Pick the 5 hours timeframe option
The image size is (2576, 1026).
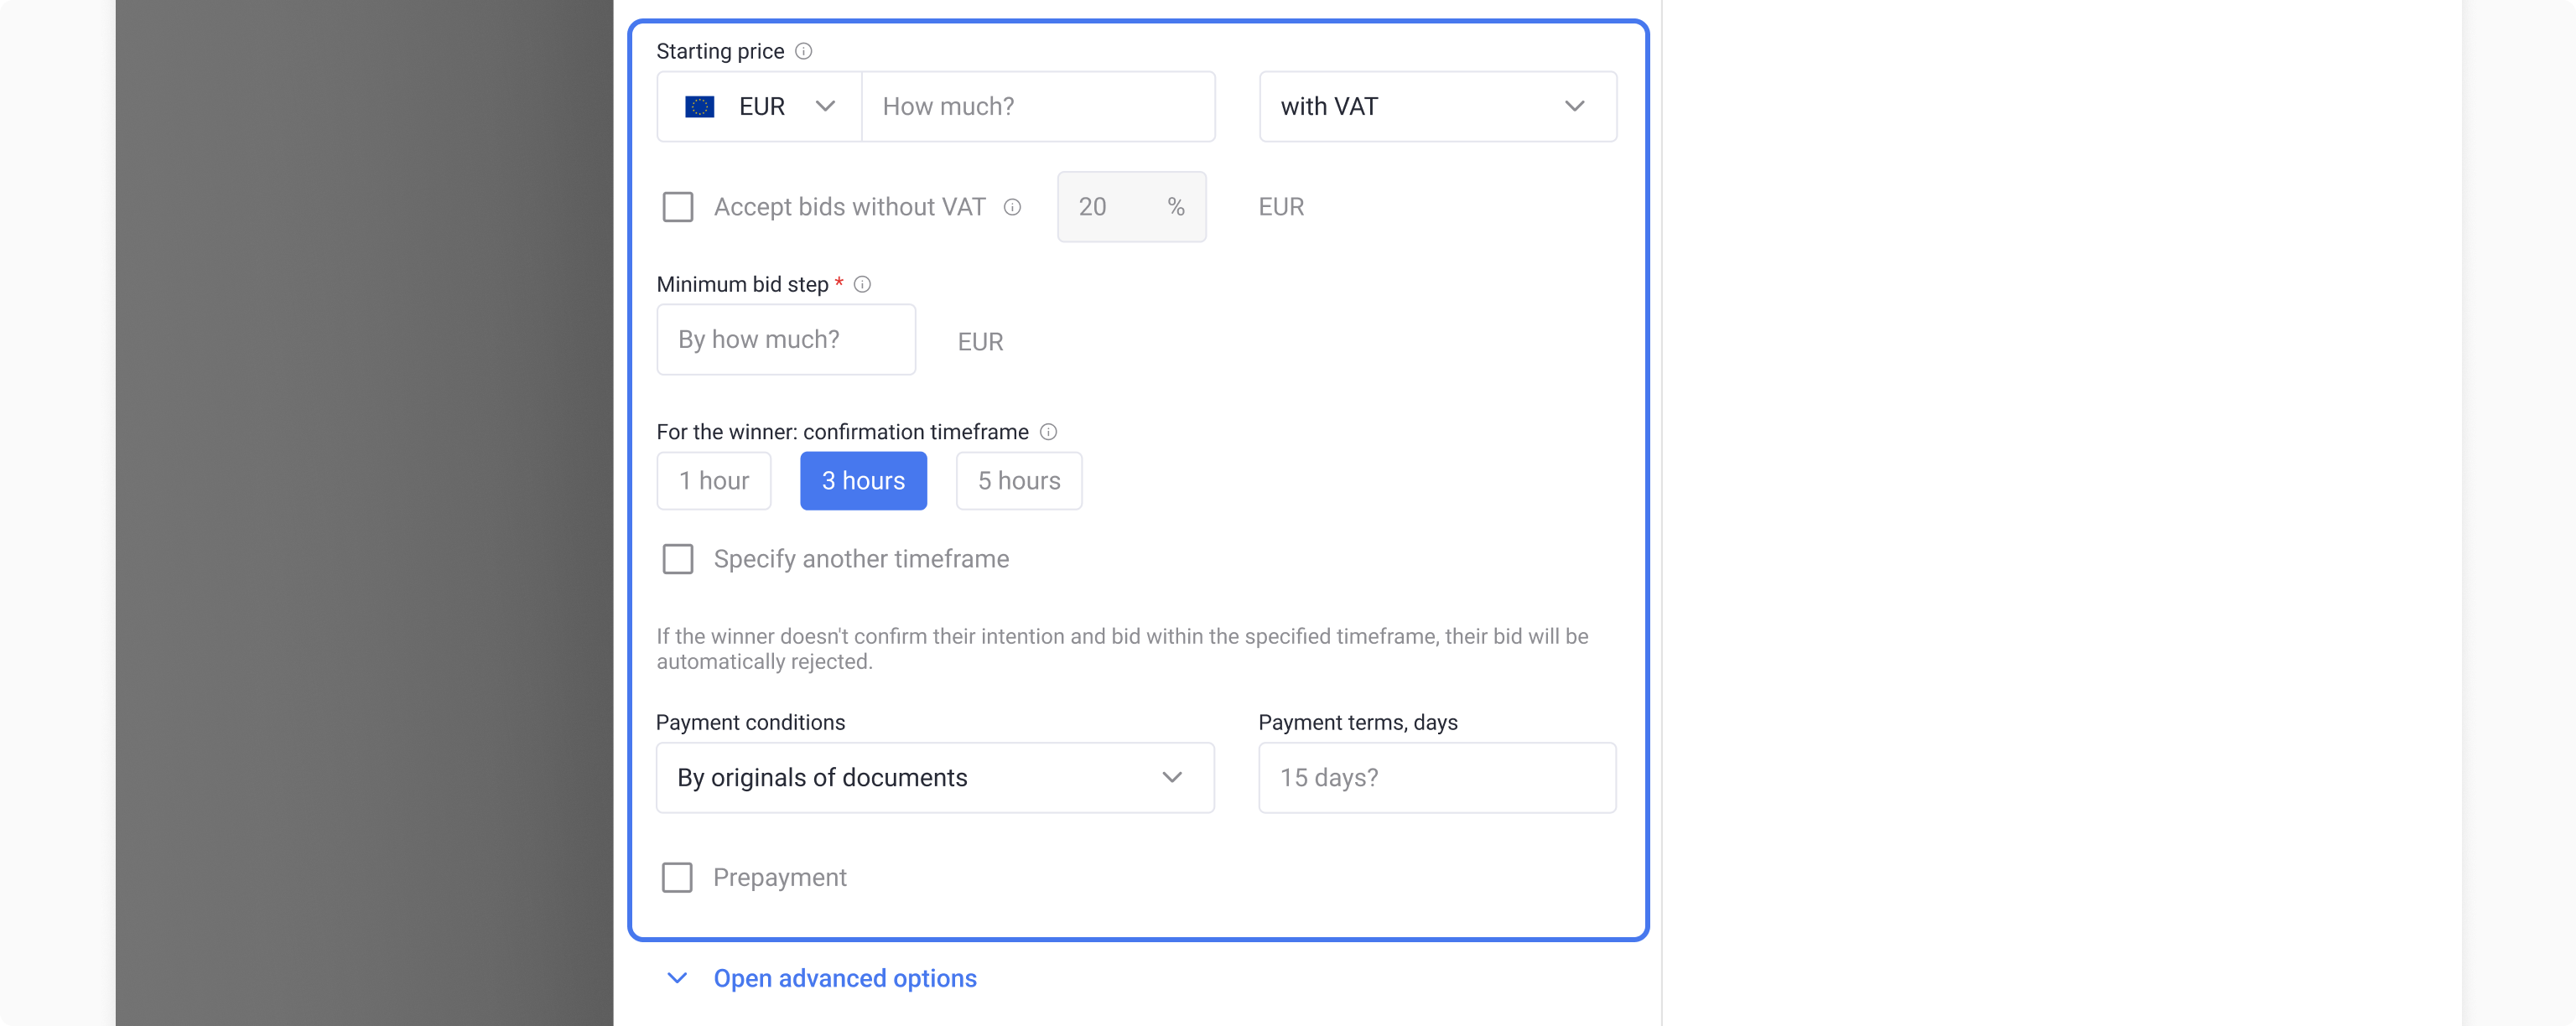pyautogui.click(x=1018, y=481)
